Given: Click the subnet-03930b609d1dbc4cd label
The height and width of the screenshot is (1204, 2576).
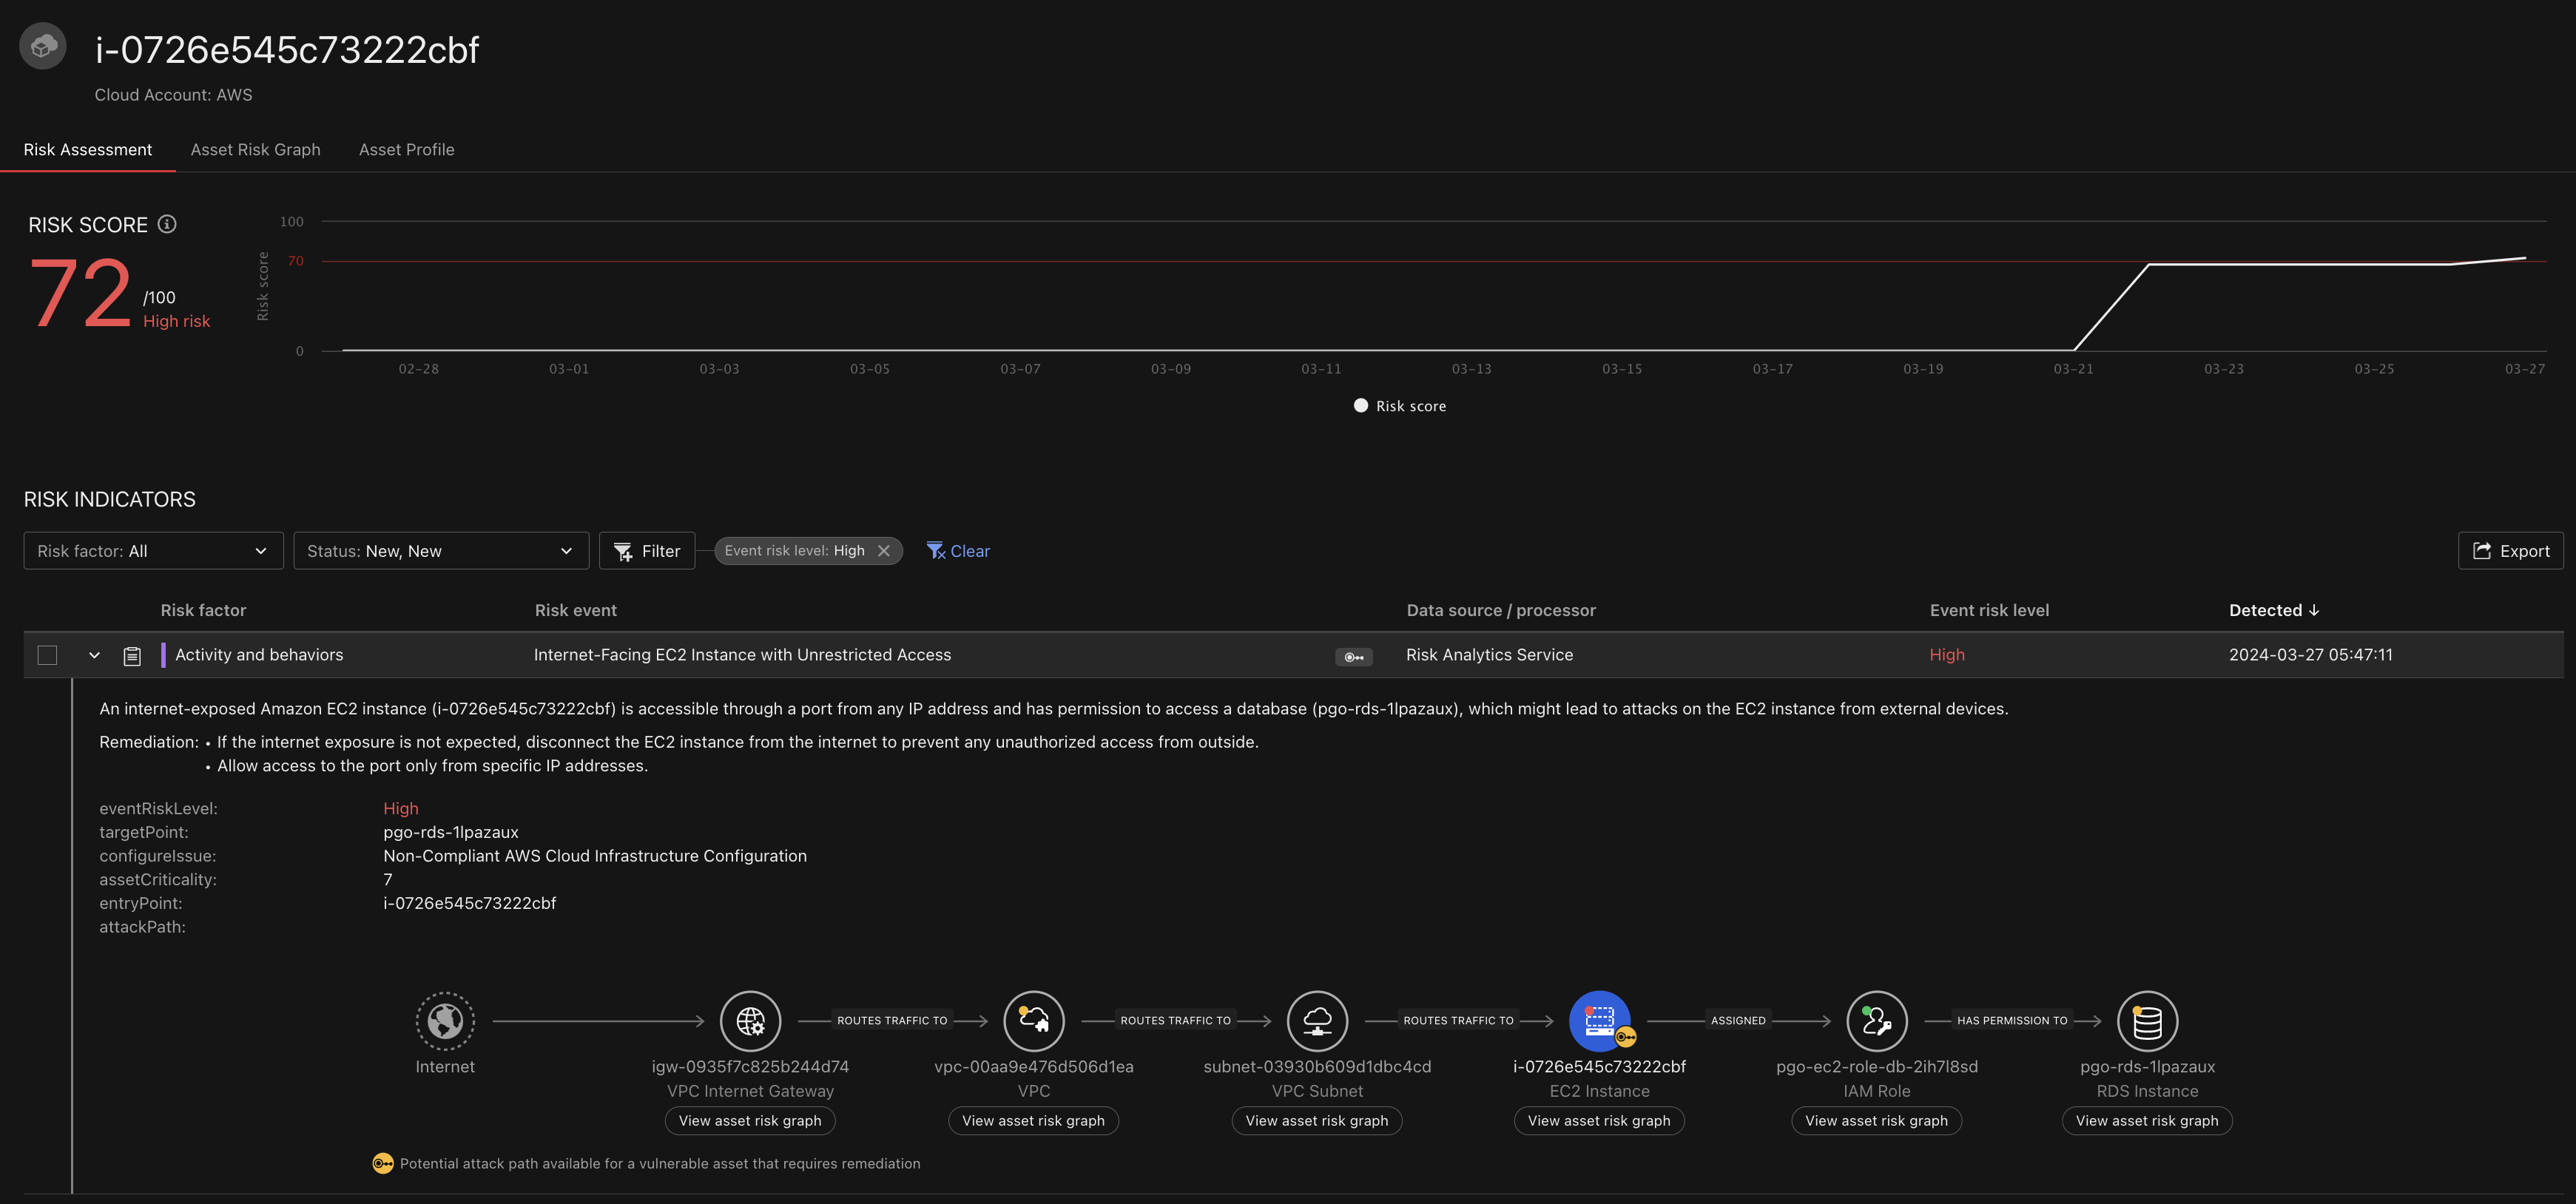Looking at the screenshot, I should click(x=1317, y=1067).
